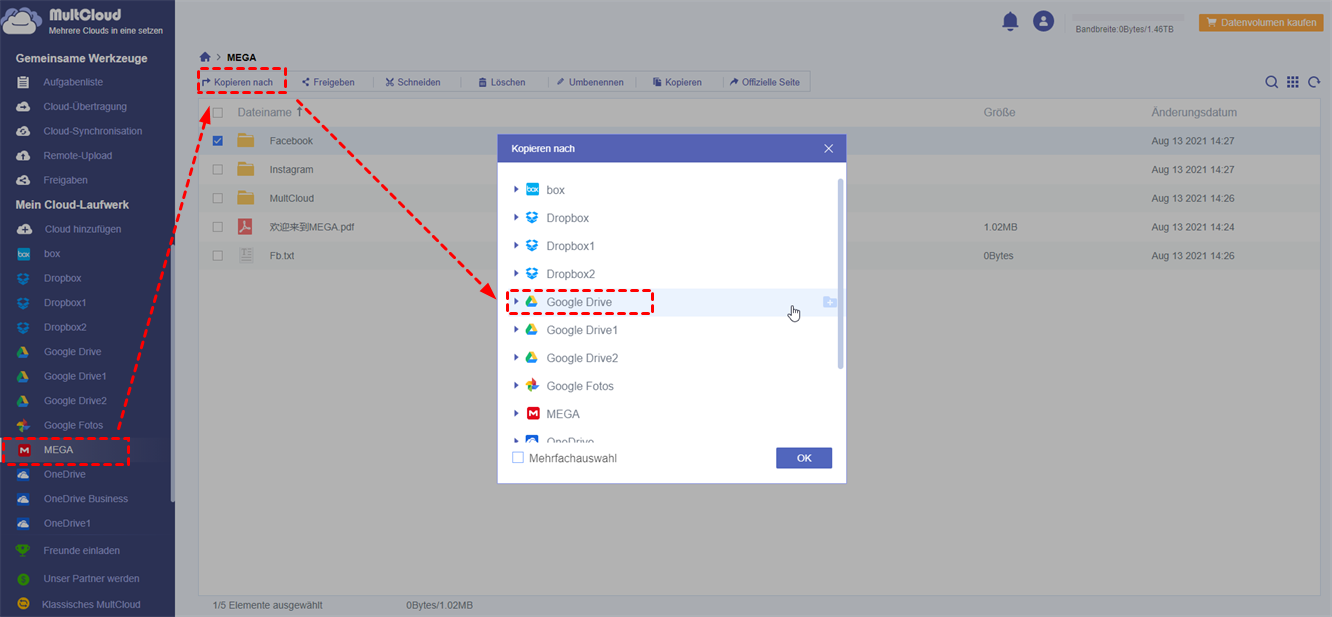1332x617 pixels.
Task: Sort by Dateiname column header
Action: 264,113
